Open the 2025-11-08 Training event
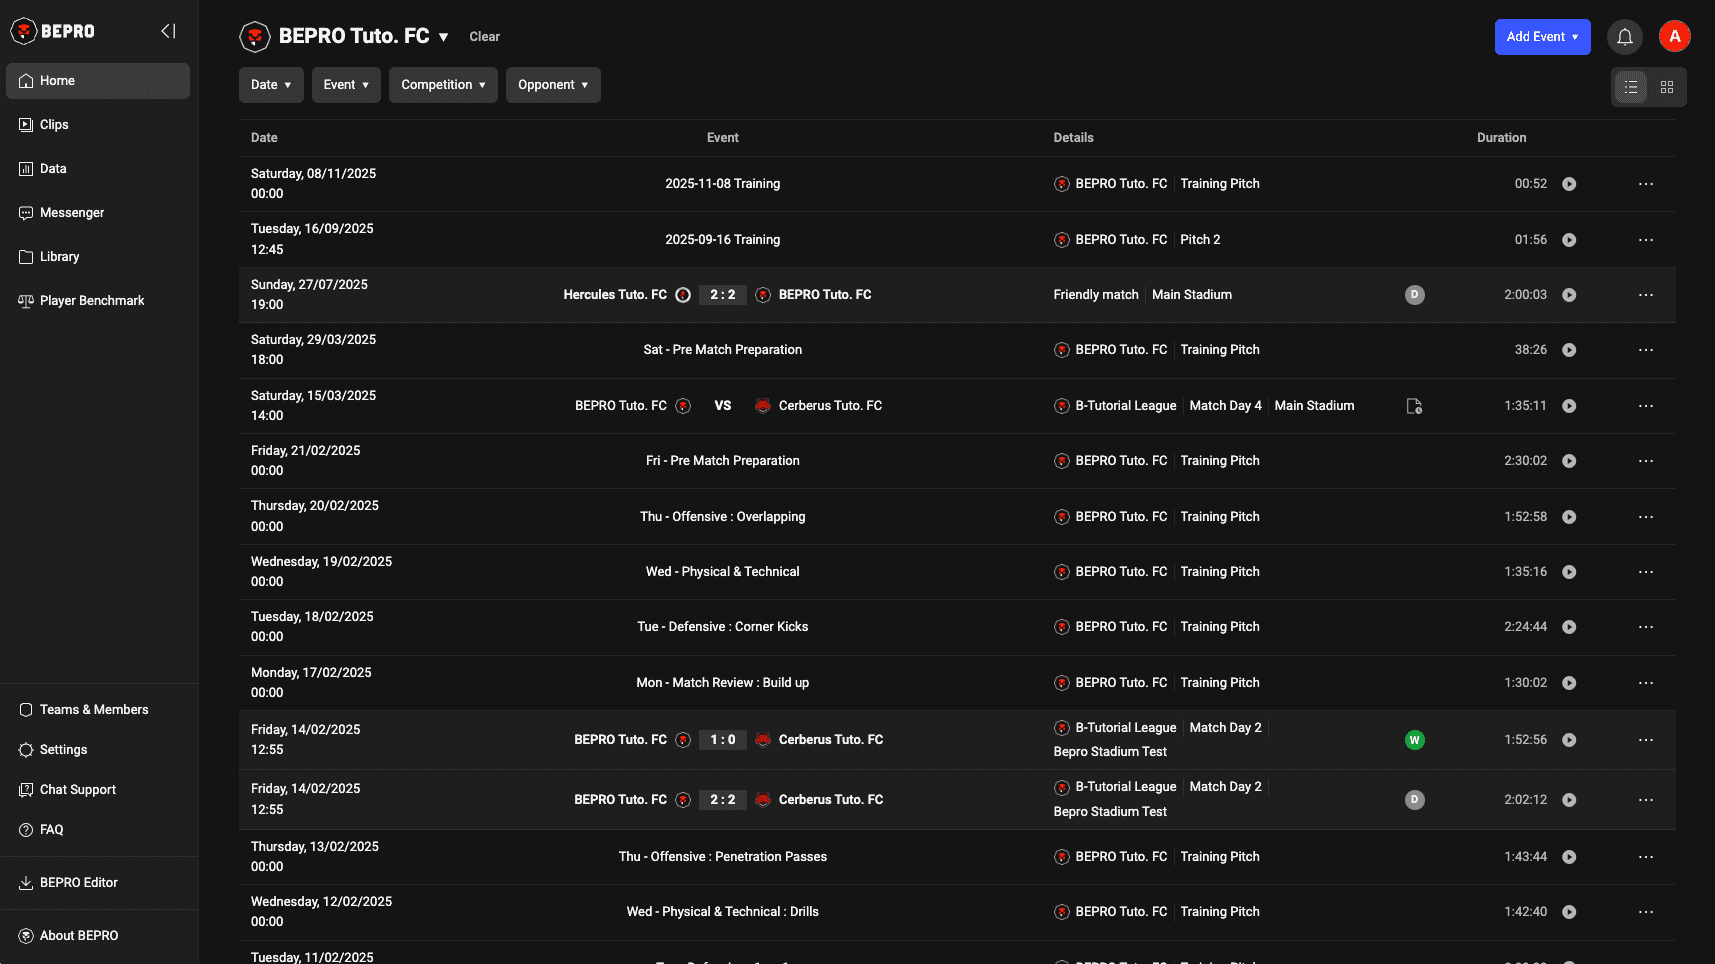Viewport: 1715px width, 964px height. point(722,184)
